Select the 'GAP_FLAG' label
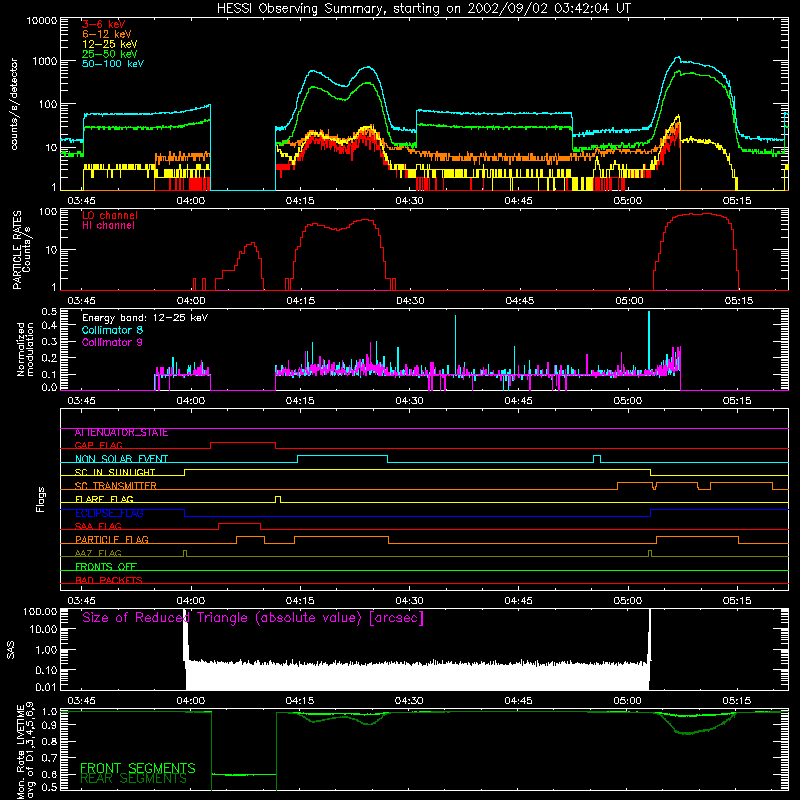This screenshot has height=800, width=800. [98, 445]
